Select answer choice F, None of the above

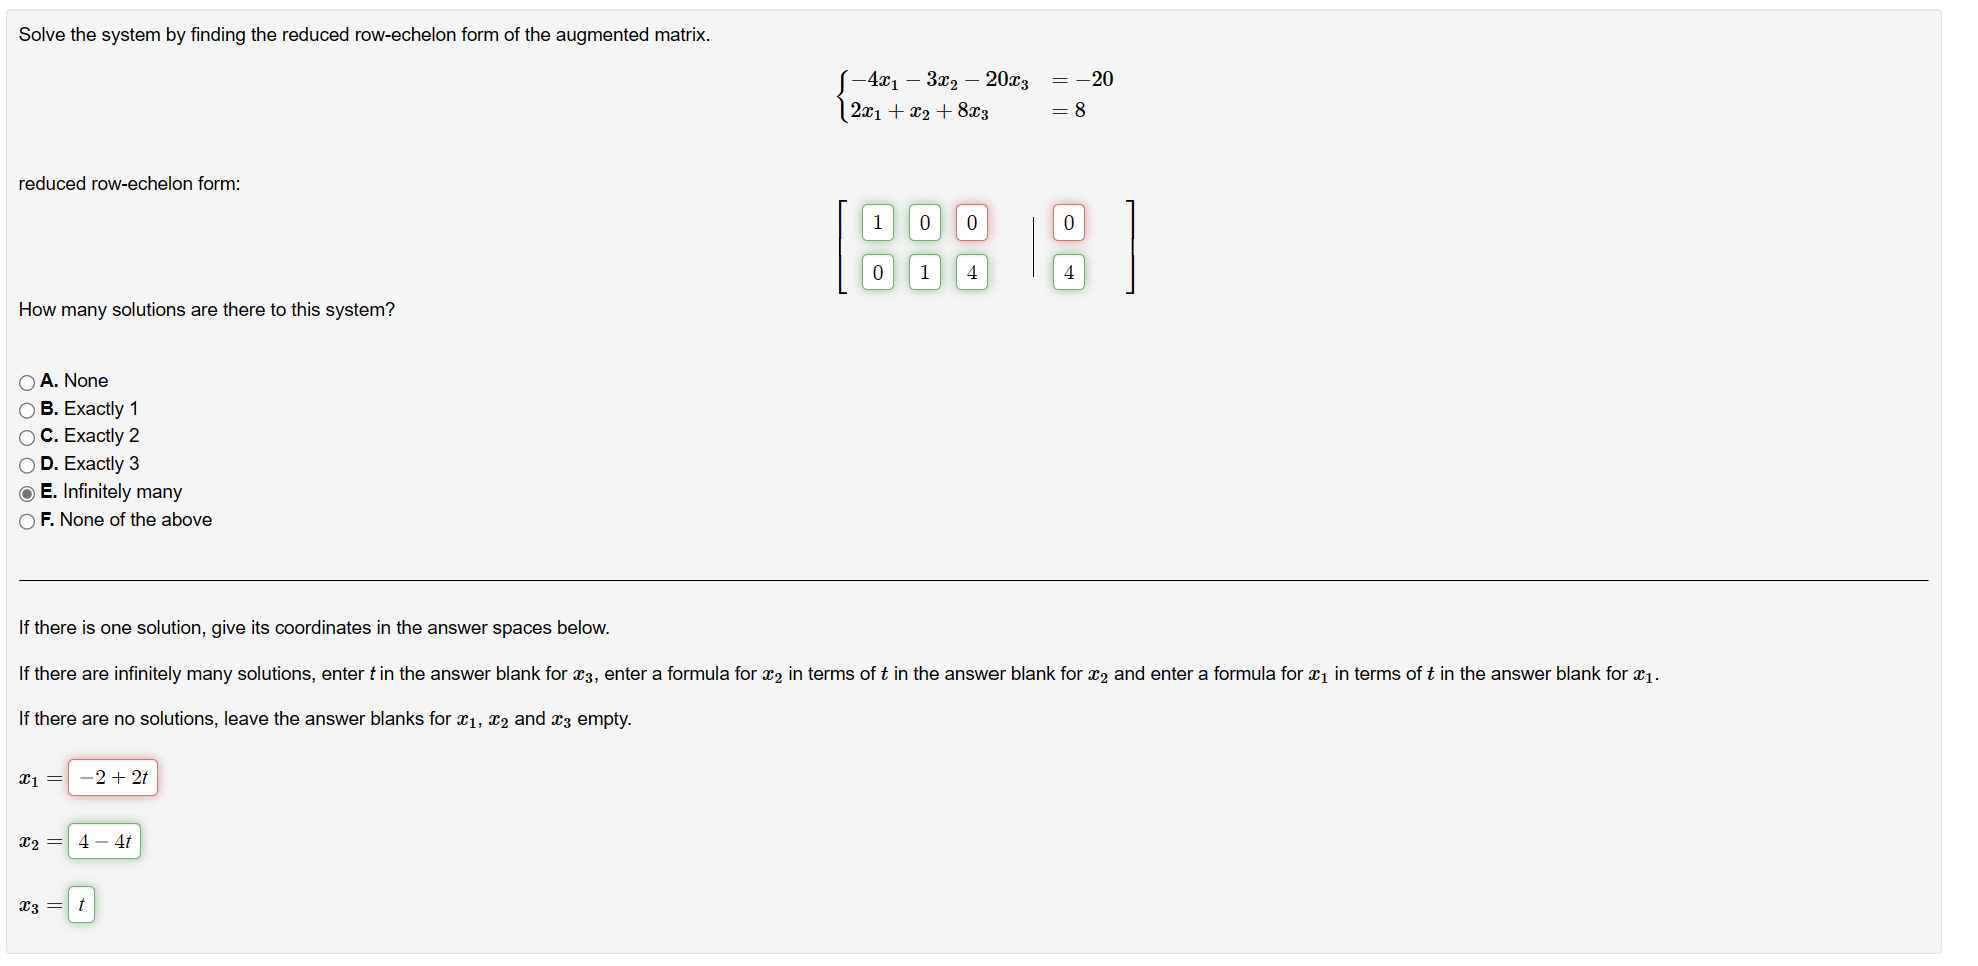[x=26, y=520]
